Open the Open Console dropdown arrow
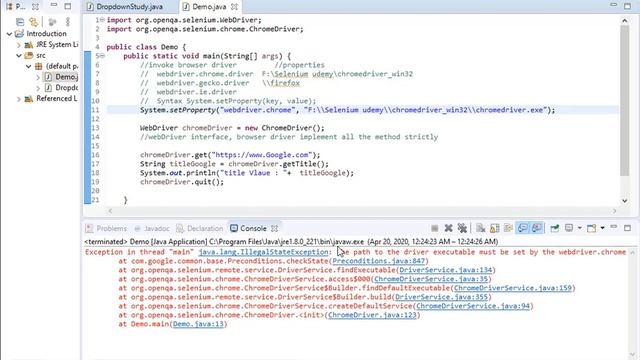 pyautogui.click(x=602, y=228)
